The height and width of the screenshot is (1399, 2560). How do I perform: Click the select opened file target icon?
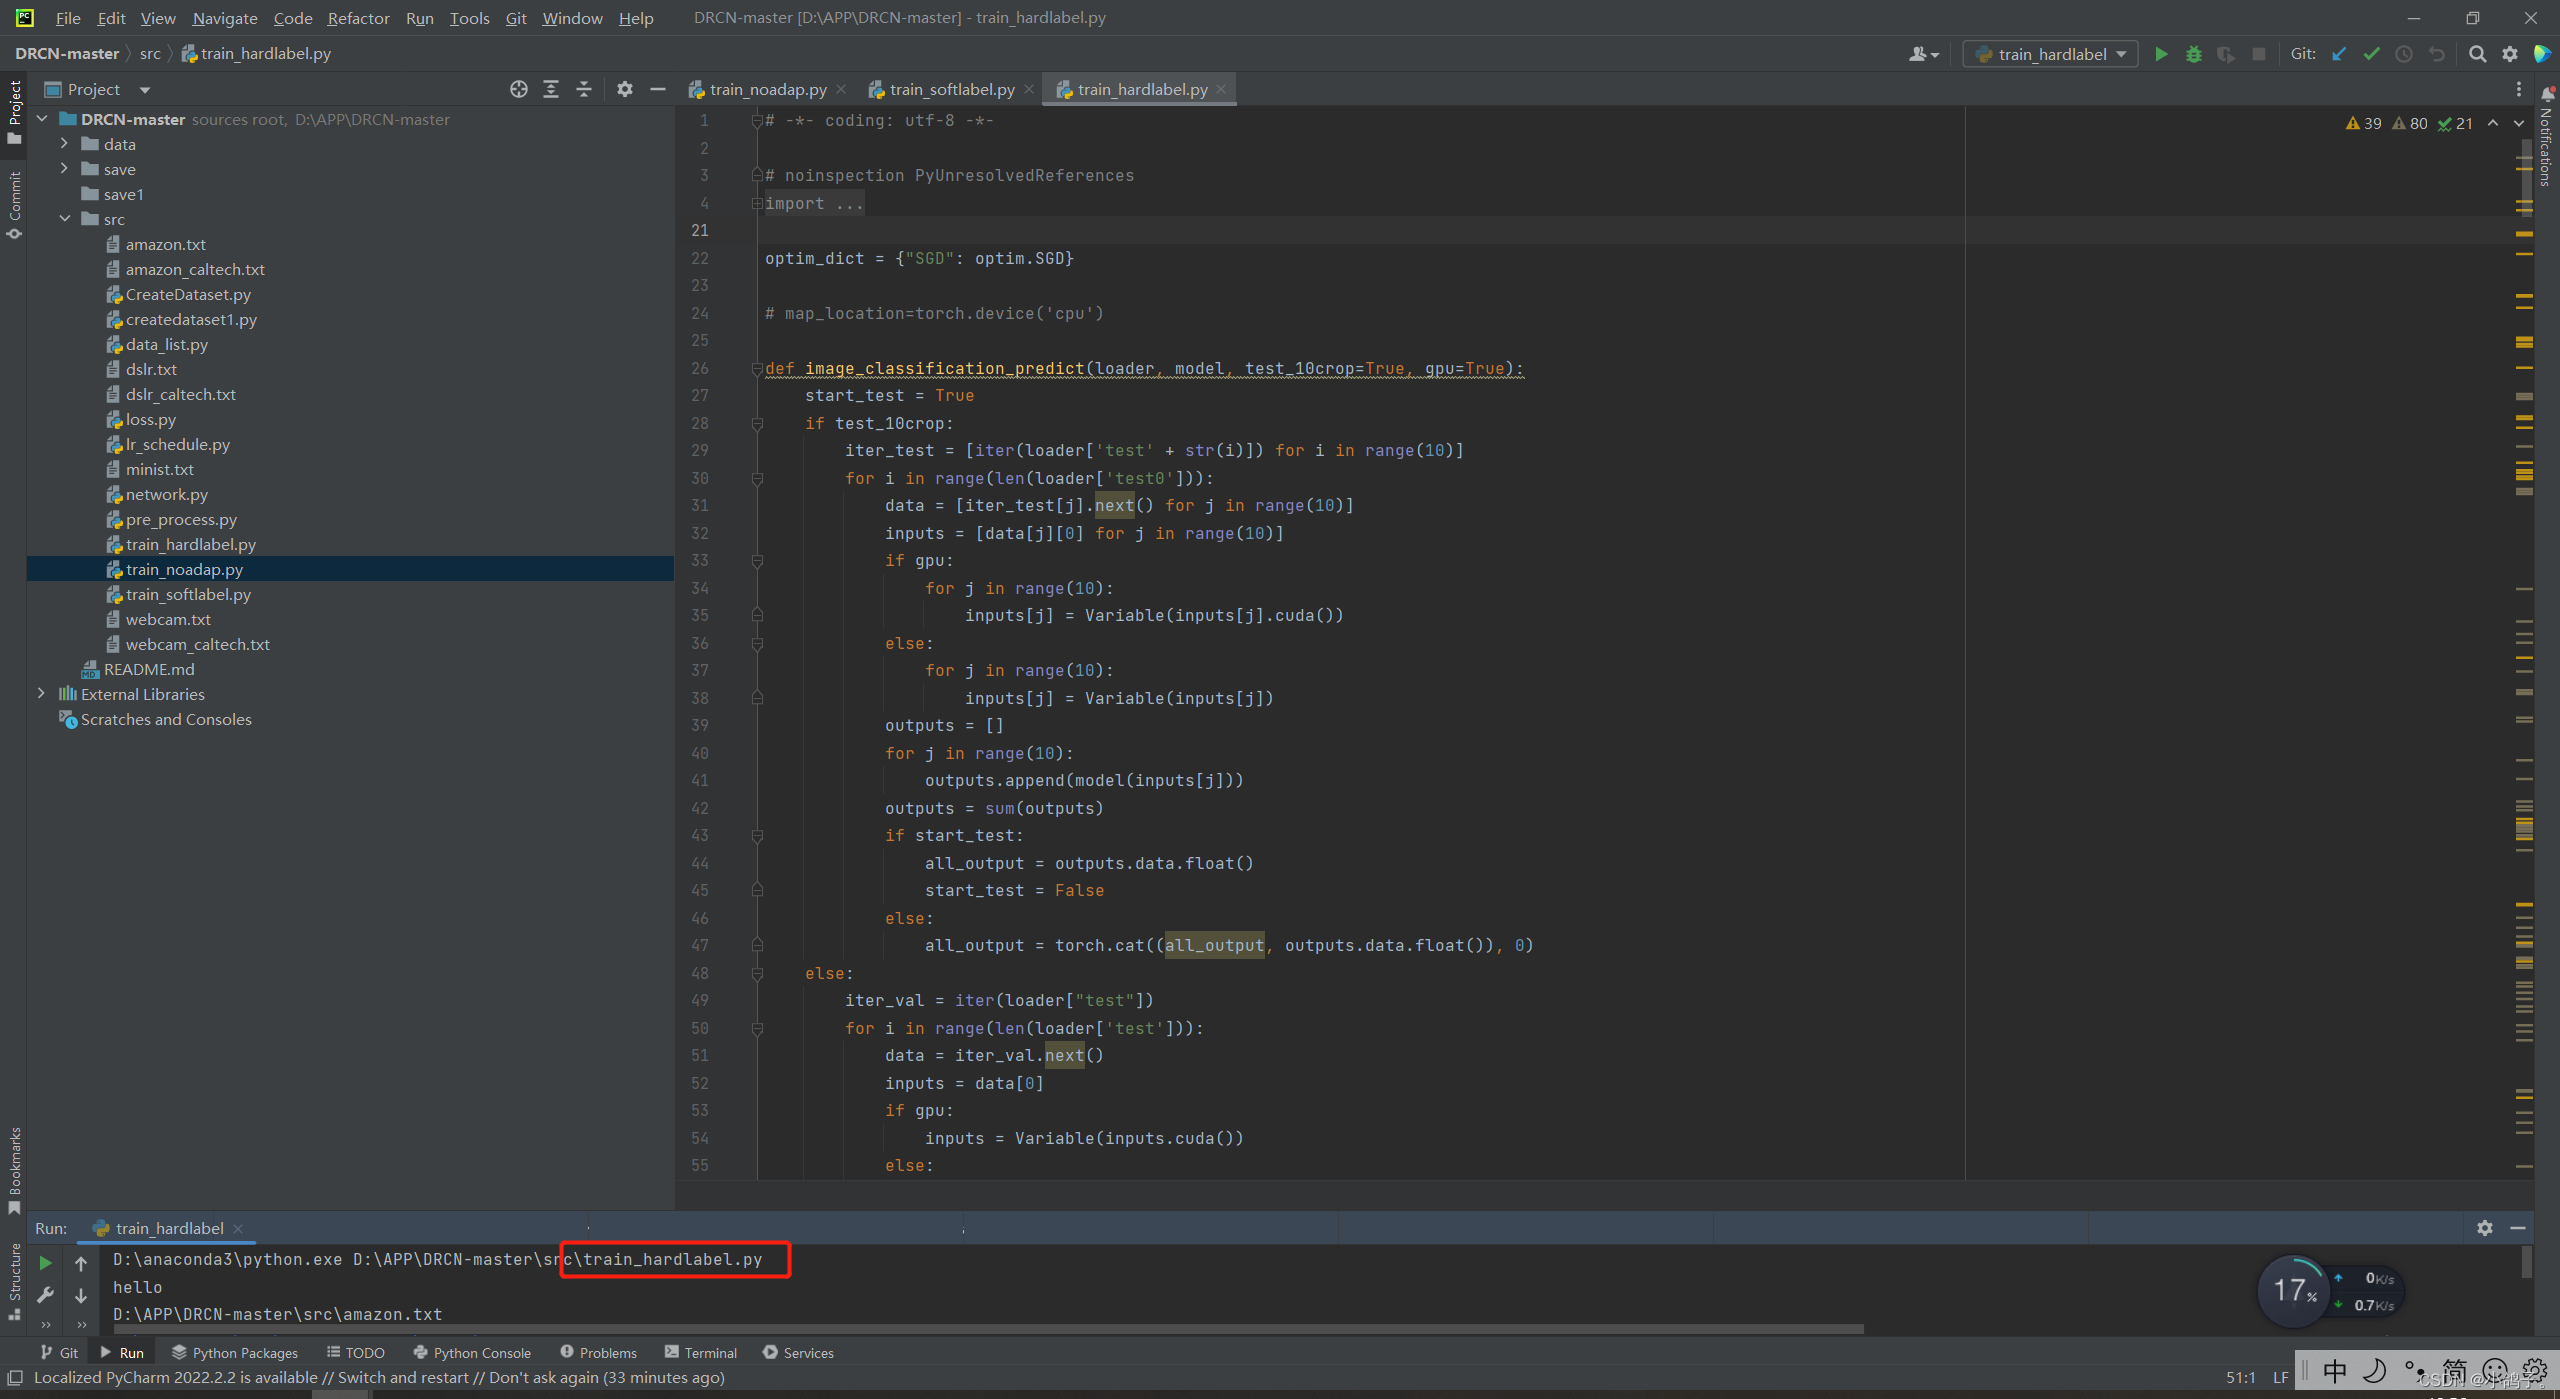(x=518, y=89)
